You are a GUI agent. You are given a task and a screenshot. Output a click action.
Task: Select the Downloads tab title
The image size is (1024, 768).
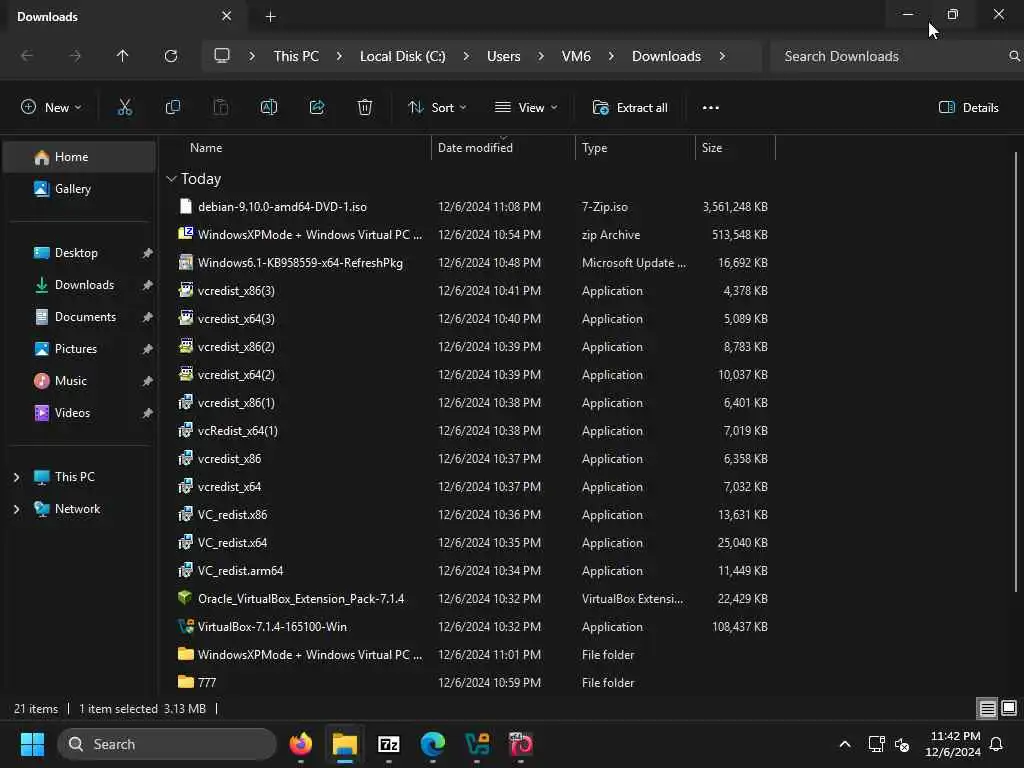[47, 17]
